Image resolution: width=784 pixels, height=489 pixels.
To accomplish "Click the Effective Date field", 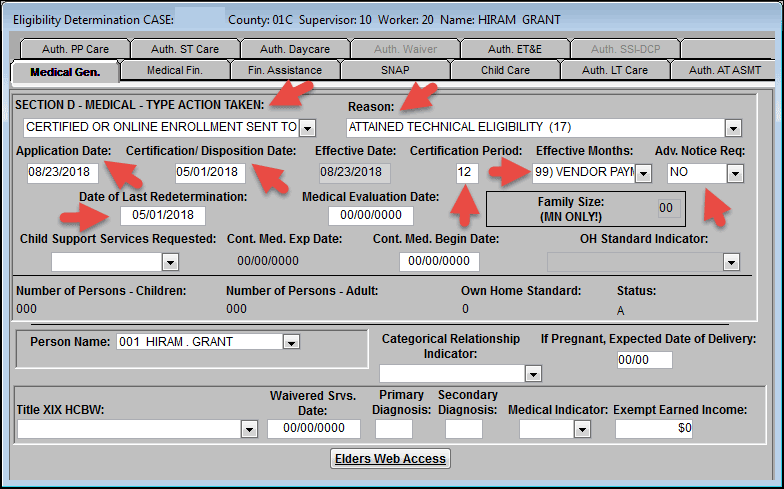I will click(x=354, y=172).
